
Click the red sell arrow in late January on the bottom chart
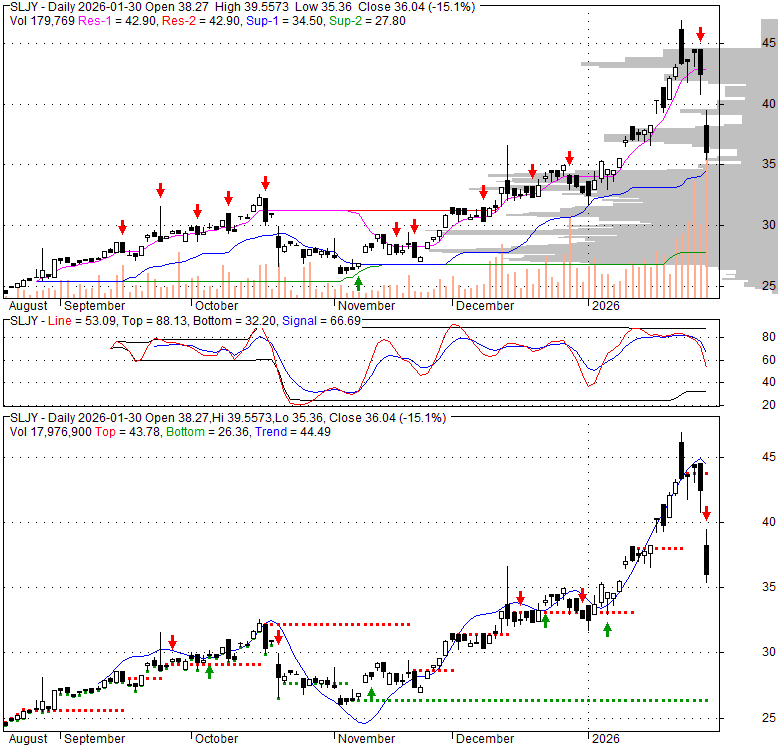706,514
